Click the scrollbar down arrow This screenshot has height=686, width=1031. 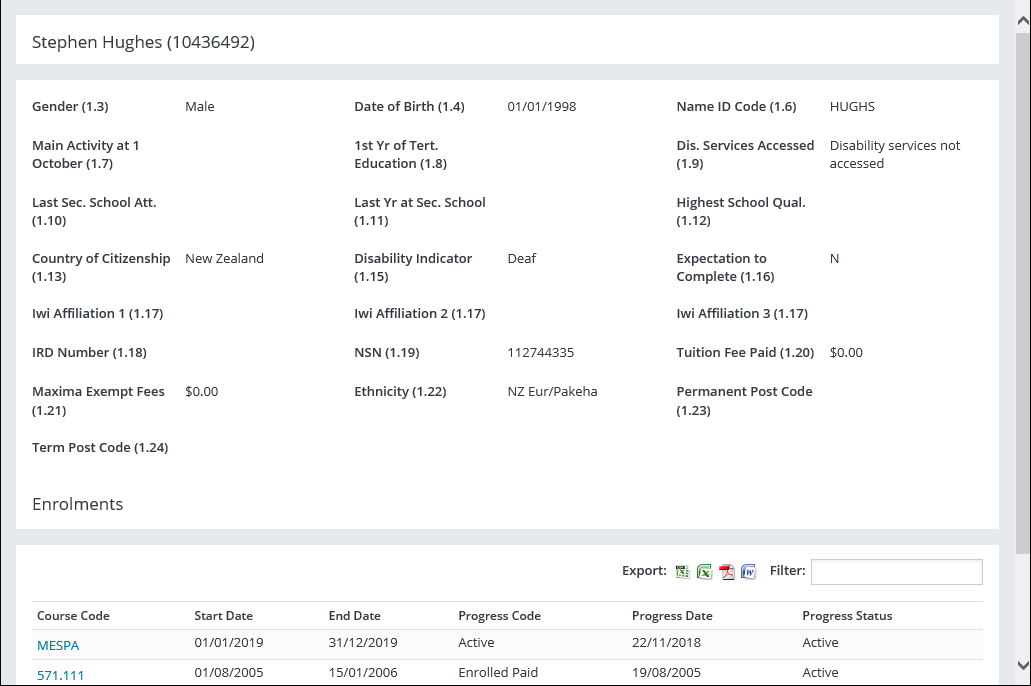tap(1022, 665)
